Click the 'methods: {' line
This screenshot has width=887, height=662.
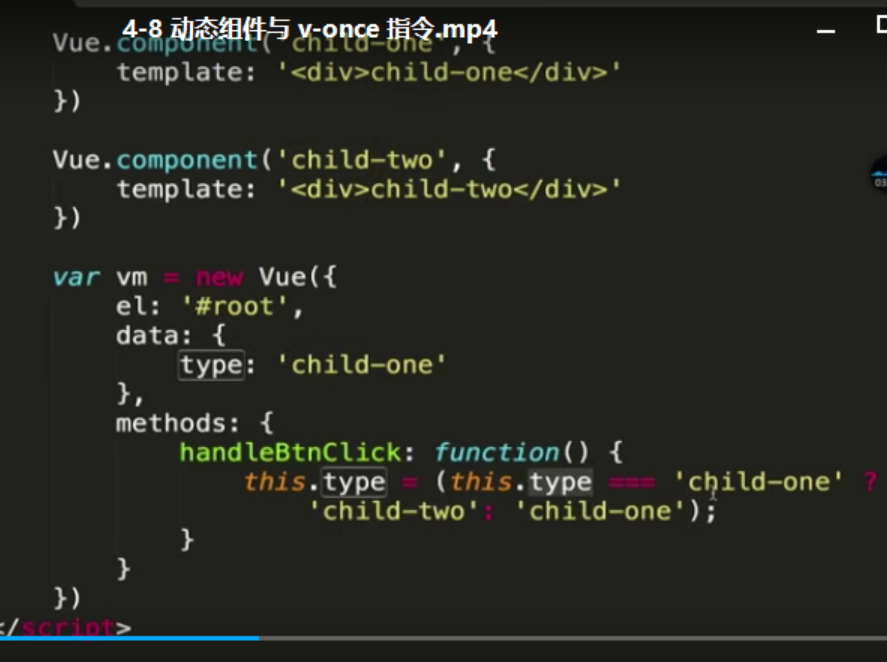coord(195,423)
